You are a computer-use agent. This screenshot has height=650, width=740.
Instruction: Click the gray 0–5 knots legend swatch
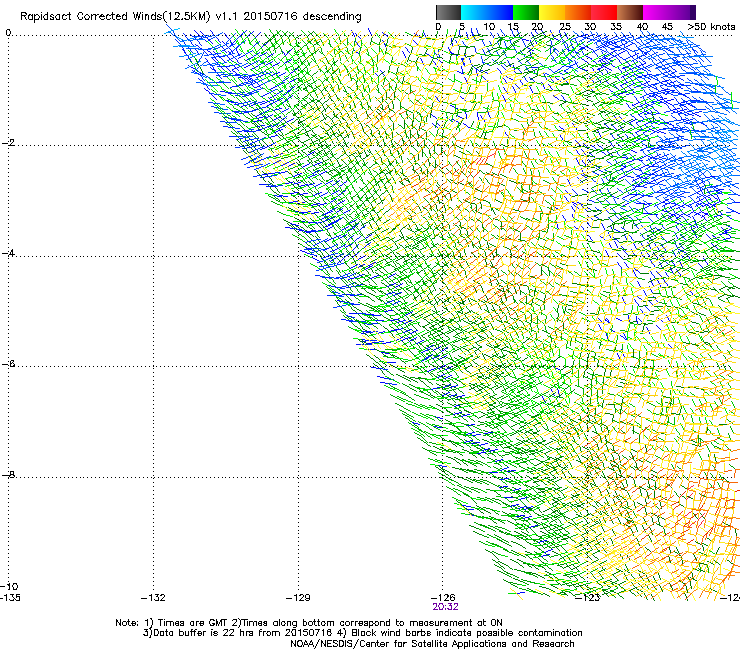(x=448, y=12)
